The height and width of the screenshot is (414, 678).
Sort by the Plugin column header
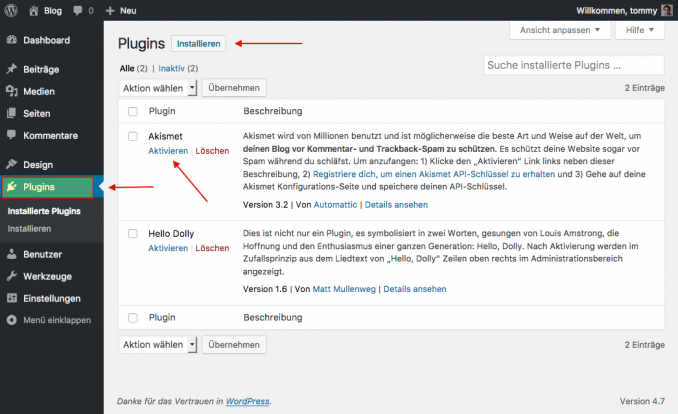(162, 111)
